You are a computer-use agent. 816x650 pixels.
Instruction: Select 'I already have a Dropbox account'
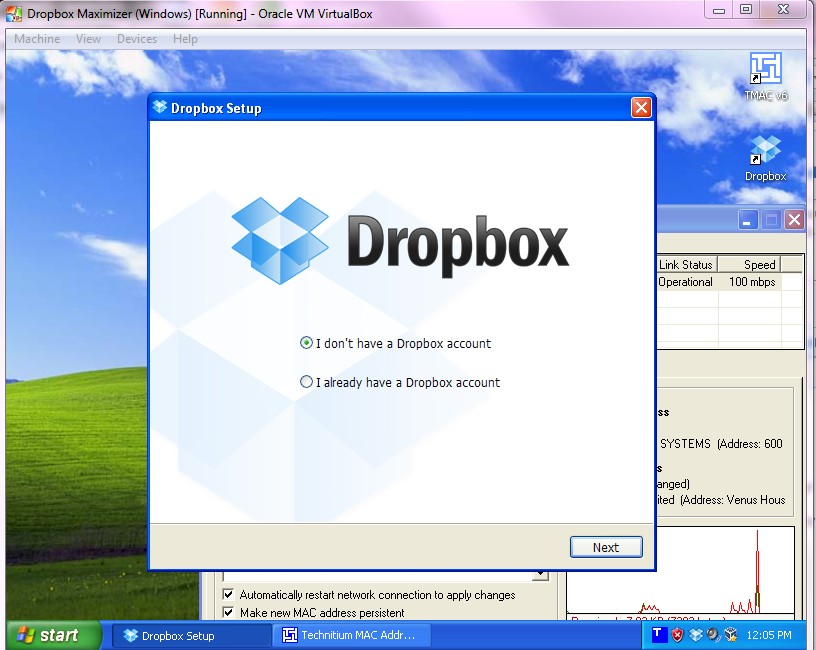pyautogui.click(x=306, y=382)
